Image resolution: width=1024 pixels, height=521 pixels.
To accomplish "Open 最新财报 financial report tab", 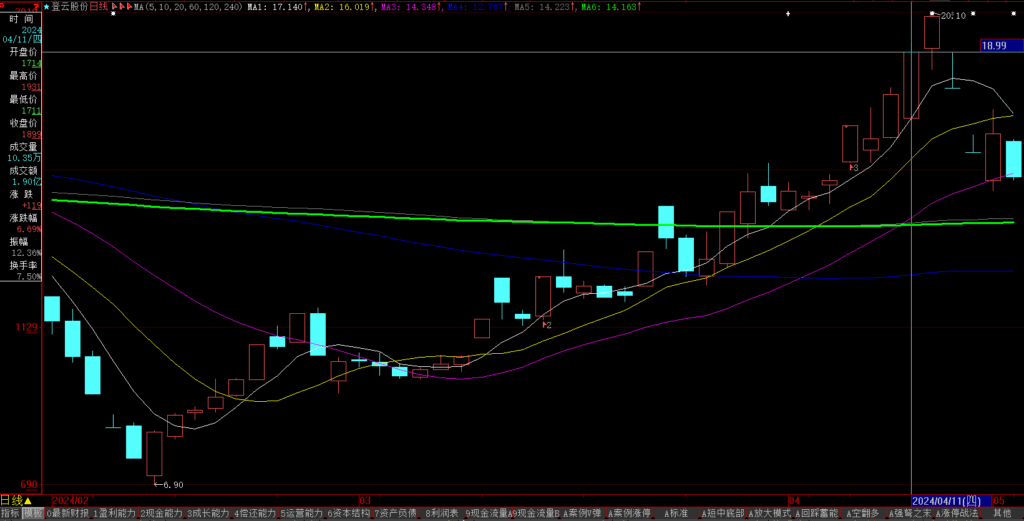I will pyautogui.click(x=67, y=513).
